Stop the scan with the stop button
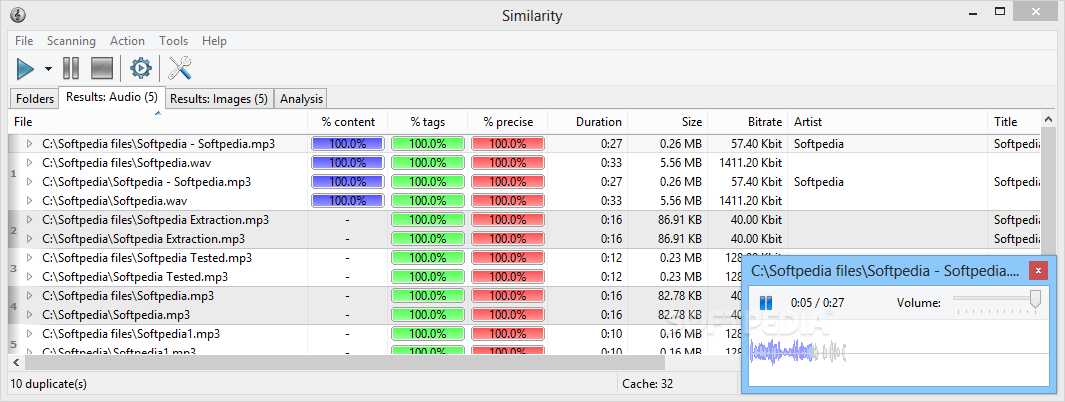Image resolution: width=1065 pixels, height=402 pixels. [x=101, y=68]
